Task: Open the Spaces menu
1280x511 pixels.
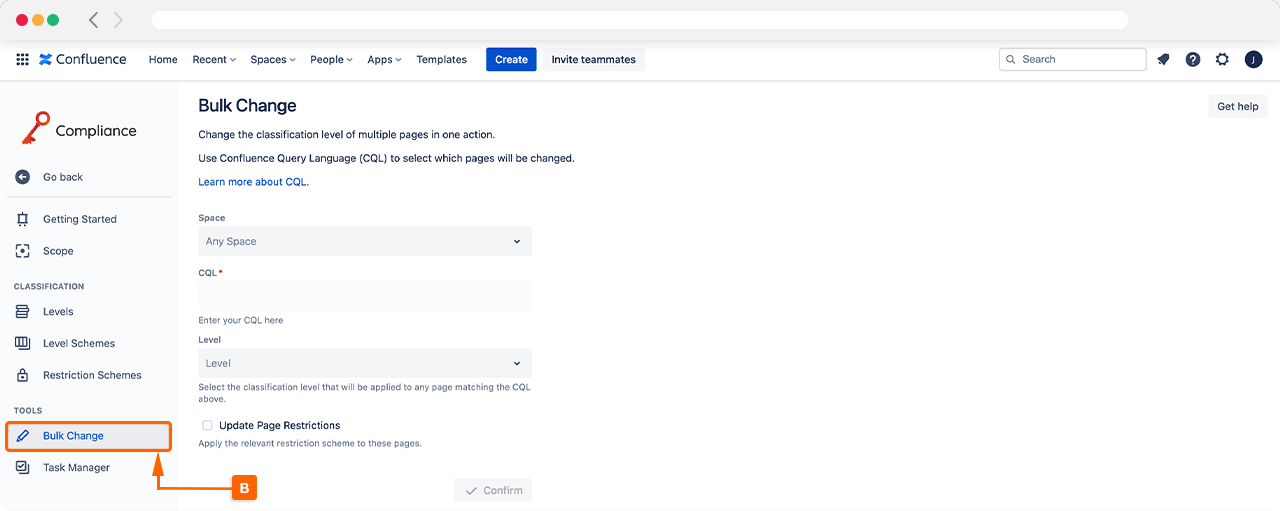Action: (272, 60)
